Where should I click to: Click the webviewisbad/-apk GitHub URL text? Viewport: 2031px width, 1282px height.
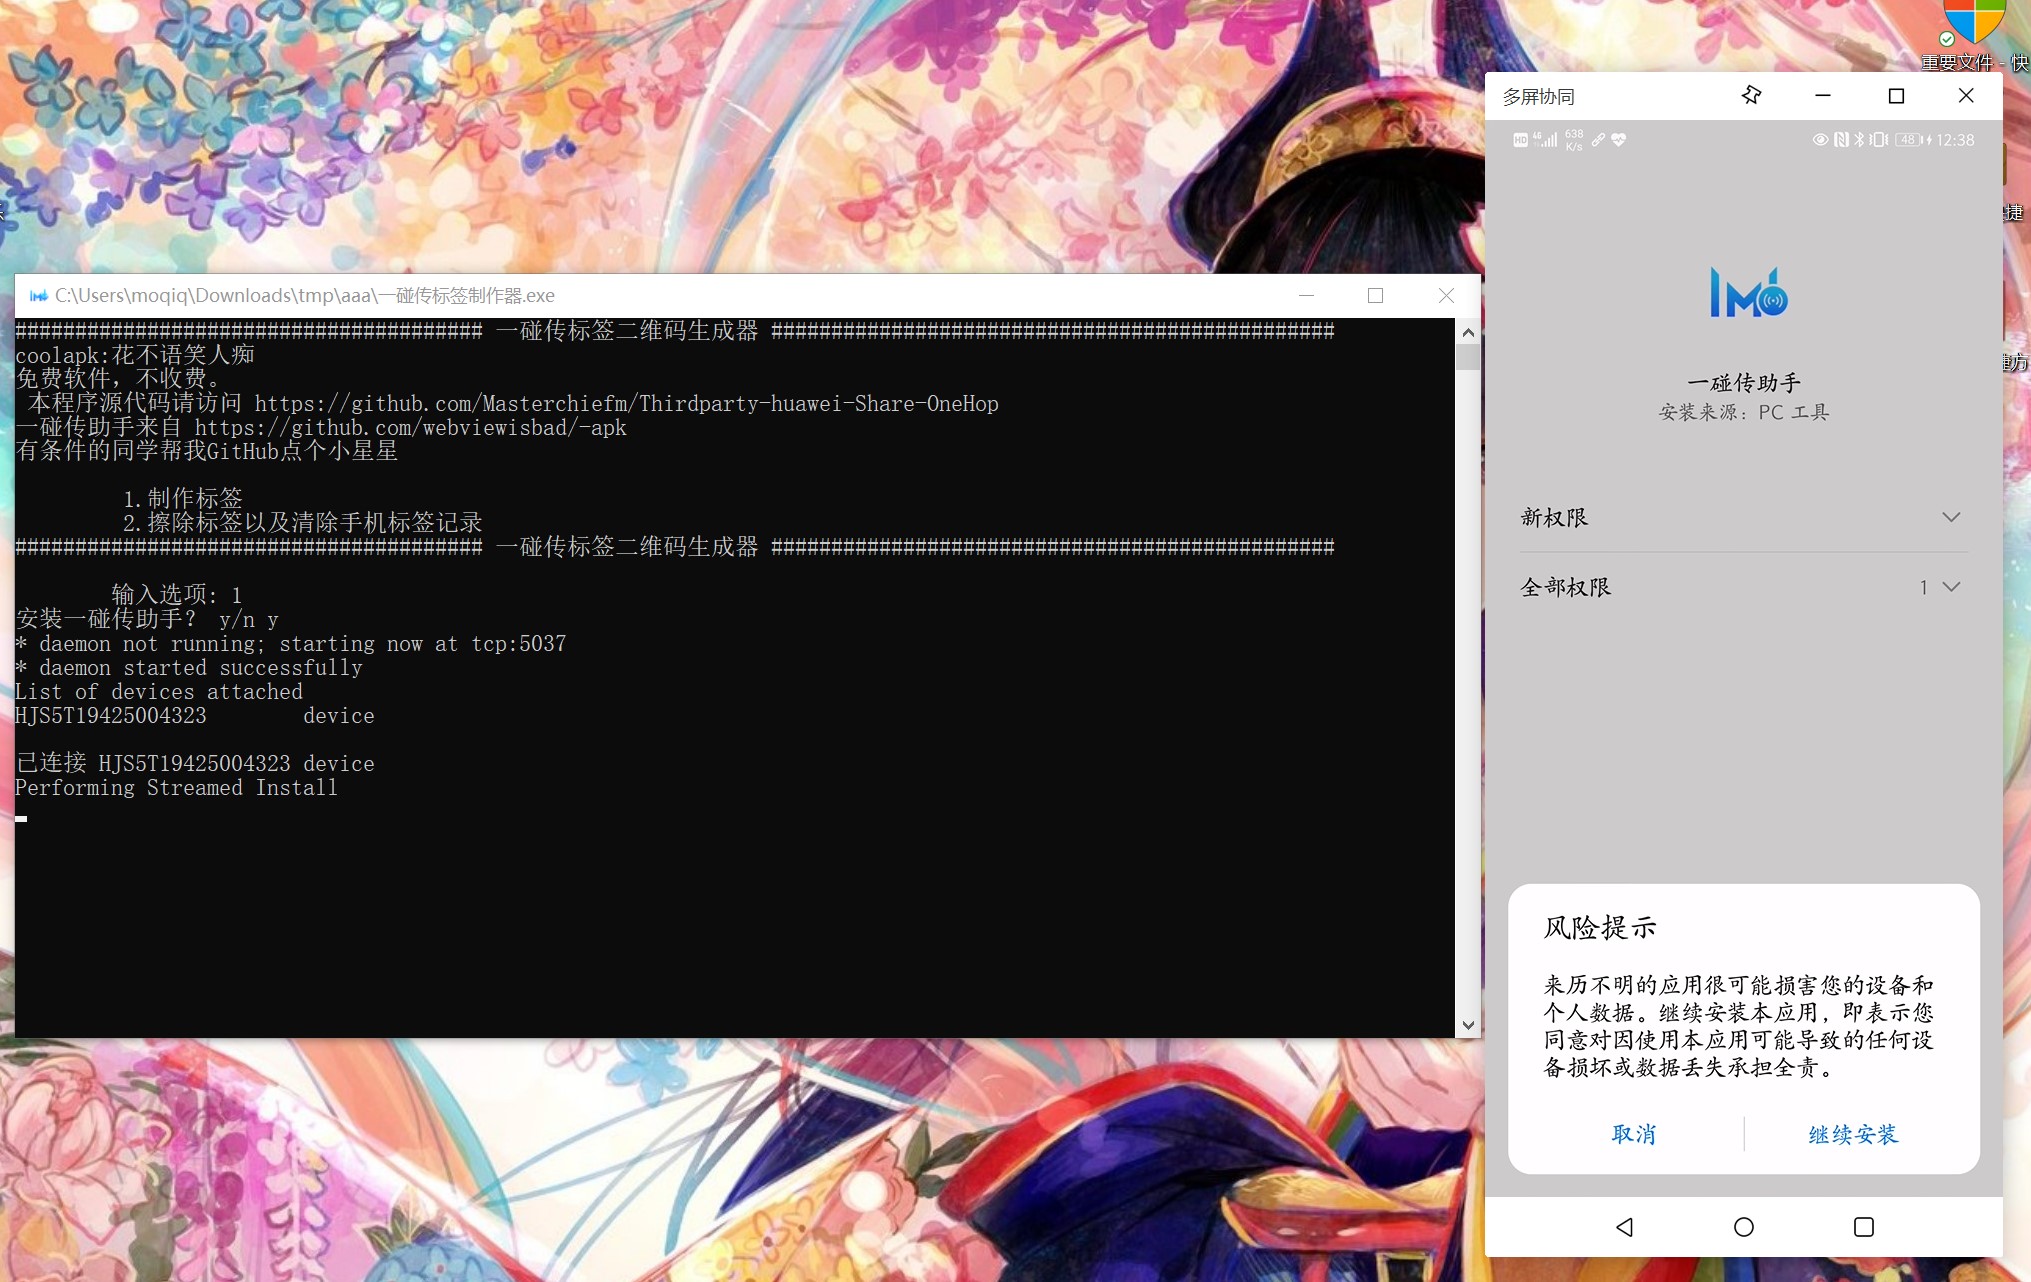pyautogui.click(x=411, y=427)
